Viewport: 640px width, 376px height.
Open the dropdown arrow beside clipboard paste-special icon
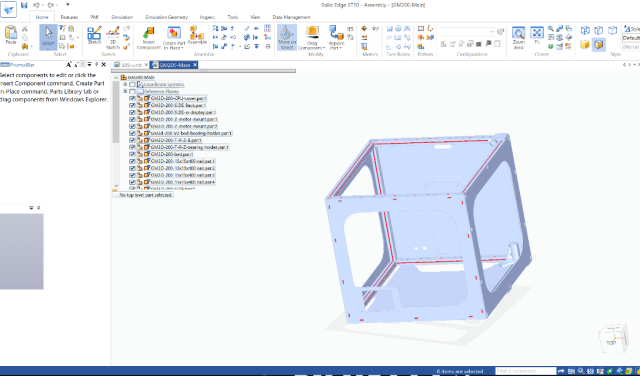[31, 47]
